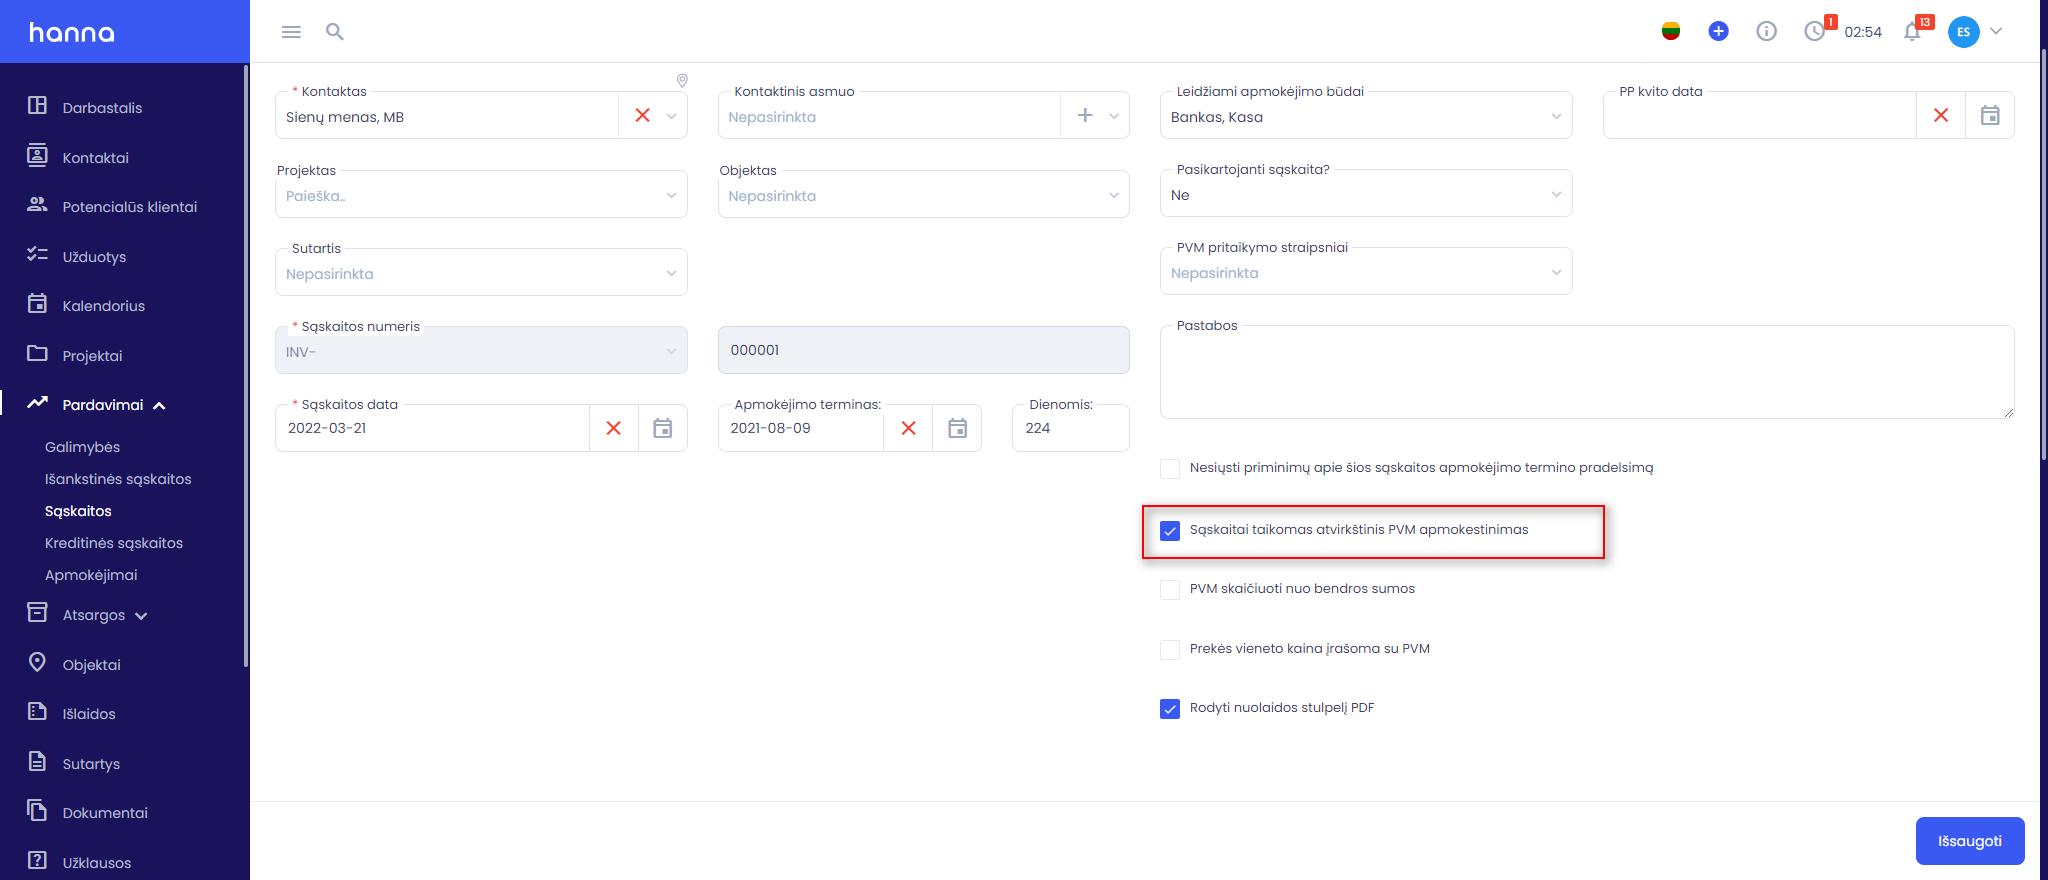Enable PVM skaičiuoti nuo bendros sumos
The height and width of the screenshot is (880, 2048).
tap(1170, 590)
